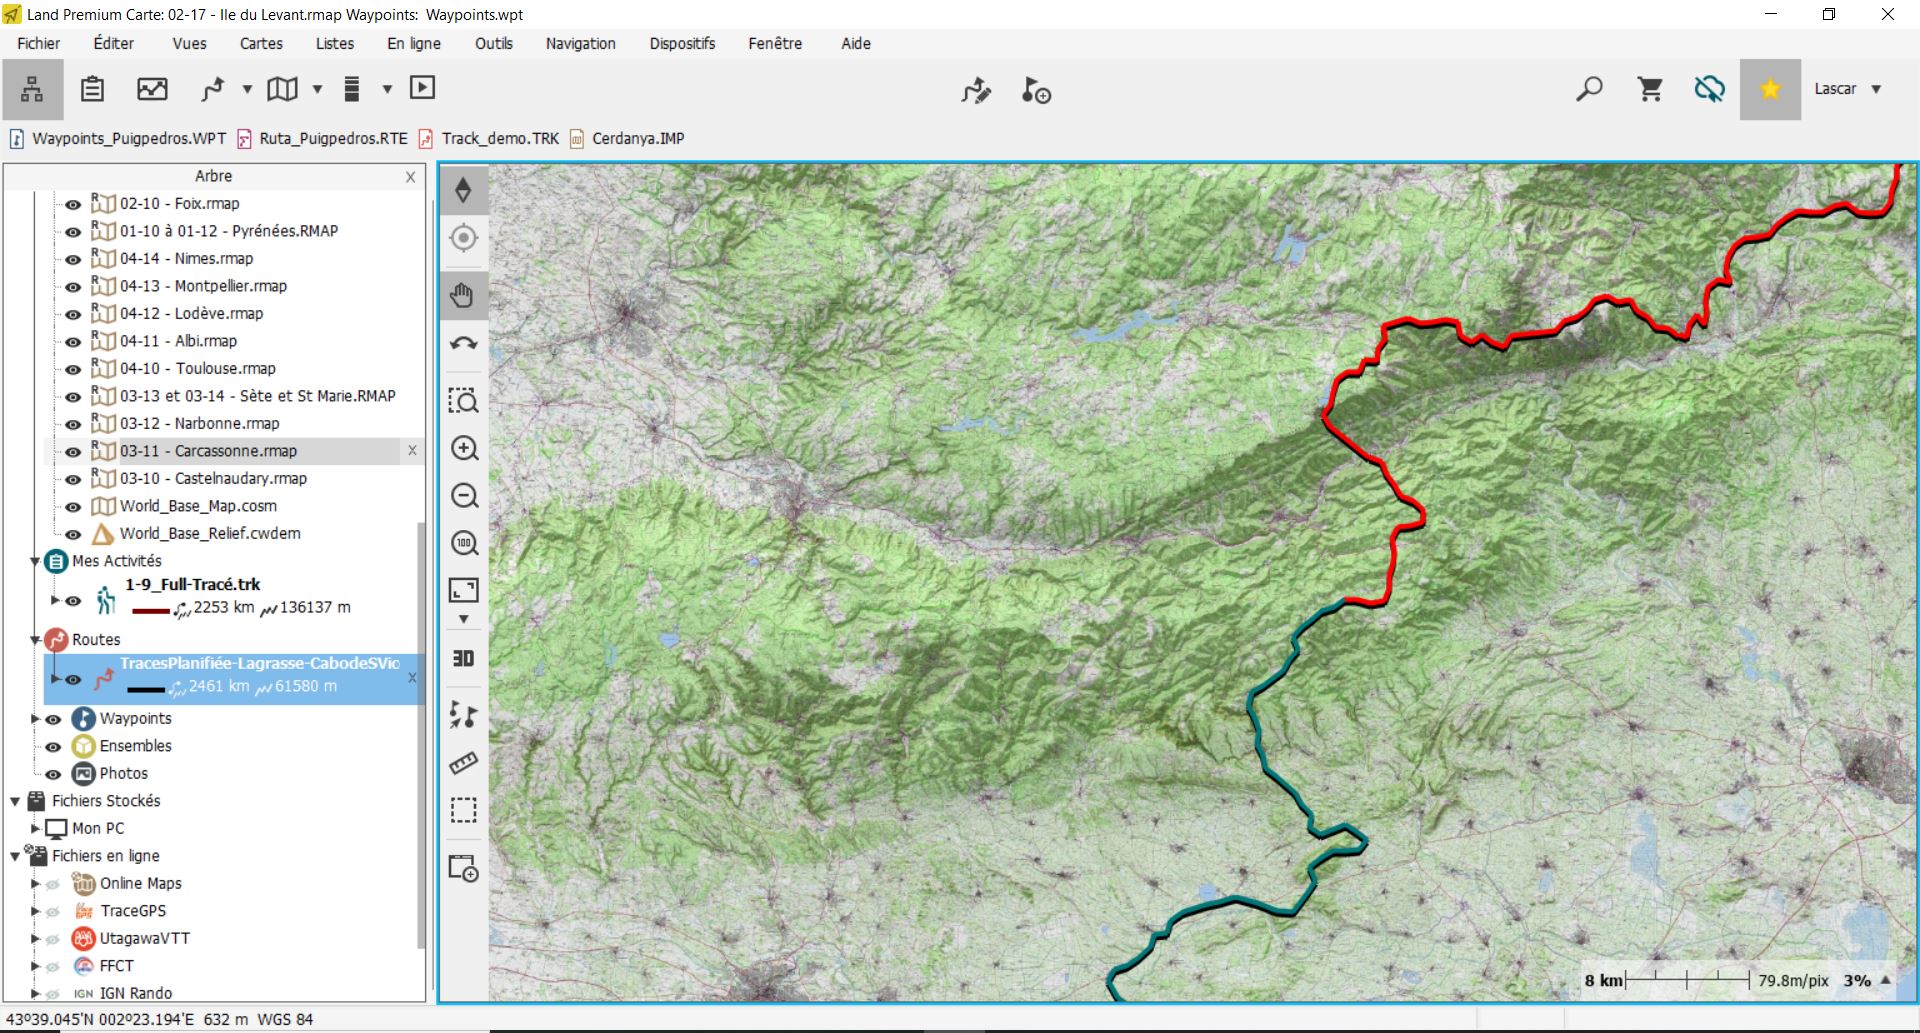The height and width of the screenshot is (1033, 1920).
Task: Click the dark red track color line
Action: click(x=151, y=610)
